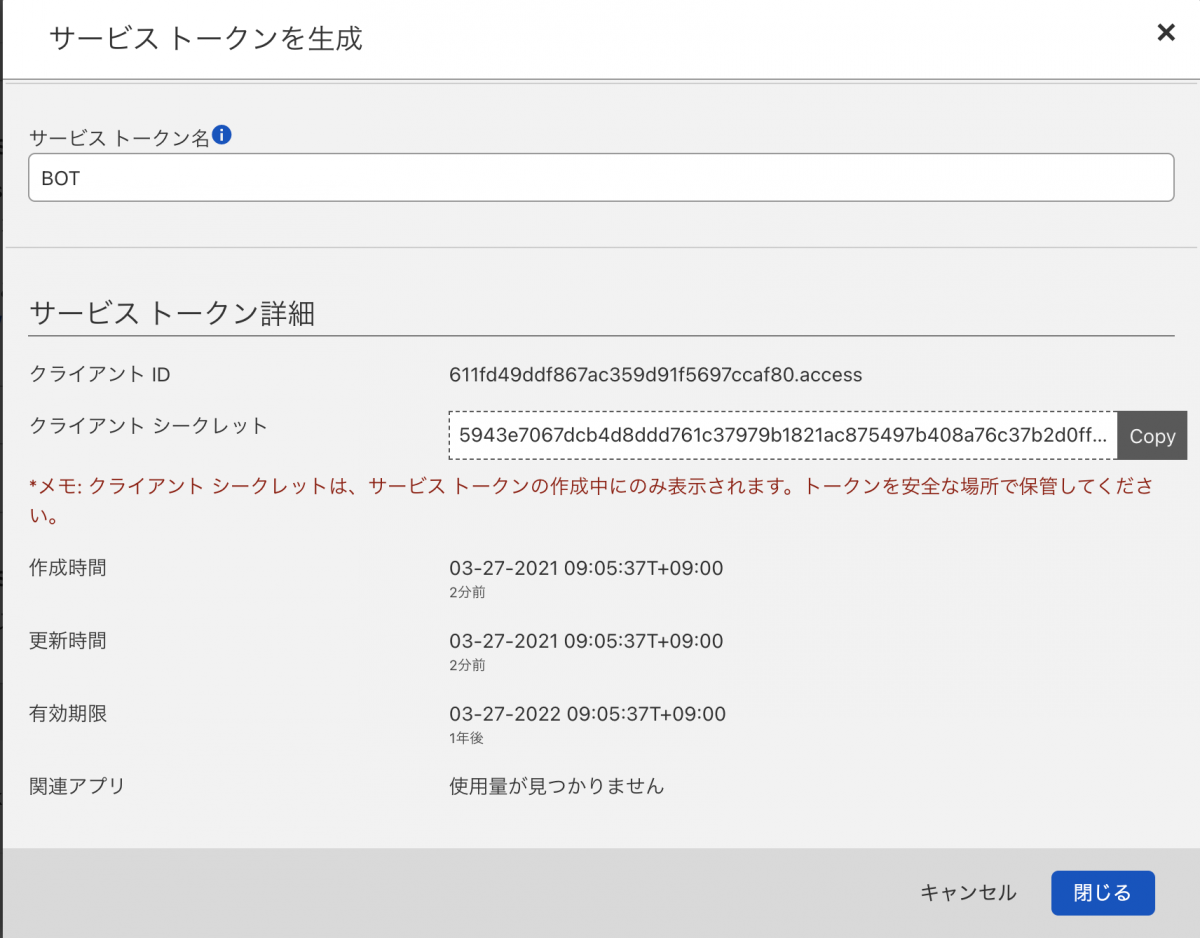Click the 1年後 label under expiration
Image resolution: width=1200 pixels, height=938 pixels.
pos(466,737)
